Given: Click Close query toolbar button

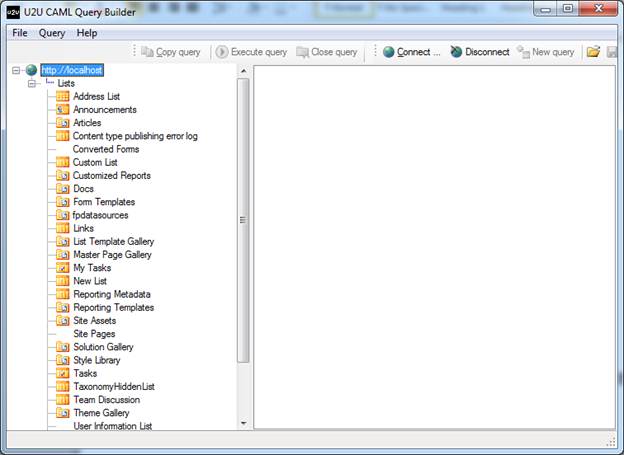Looking at the screenshot, I should pos(327,52).
